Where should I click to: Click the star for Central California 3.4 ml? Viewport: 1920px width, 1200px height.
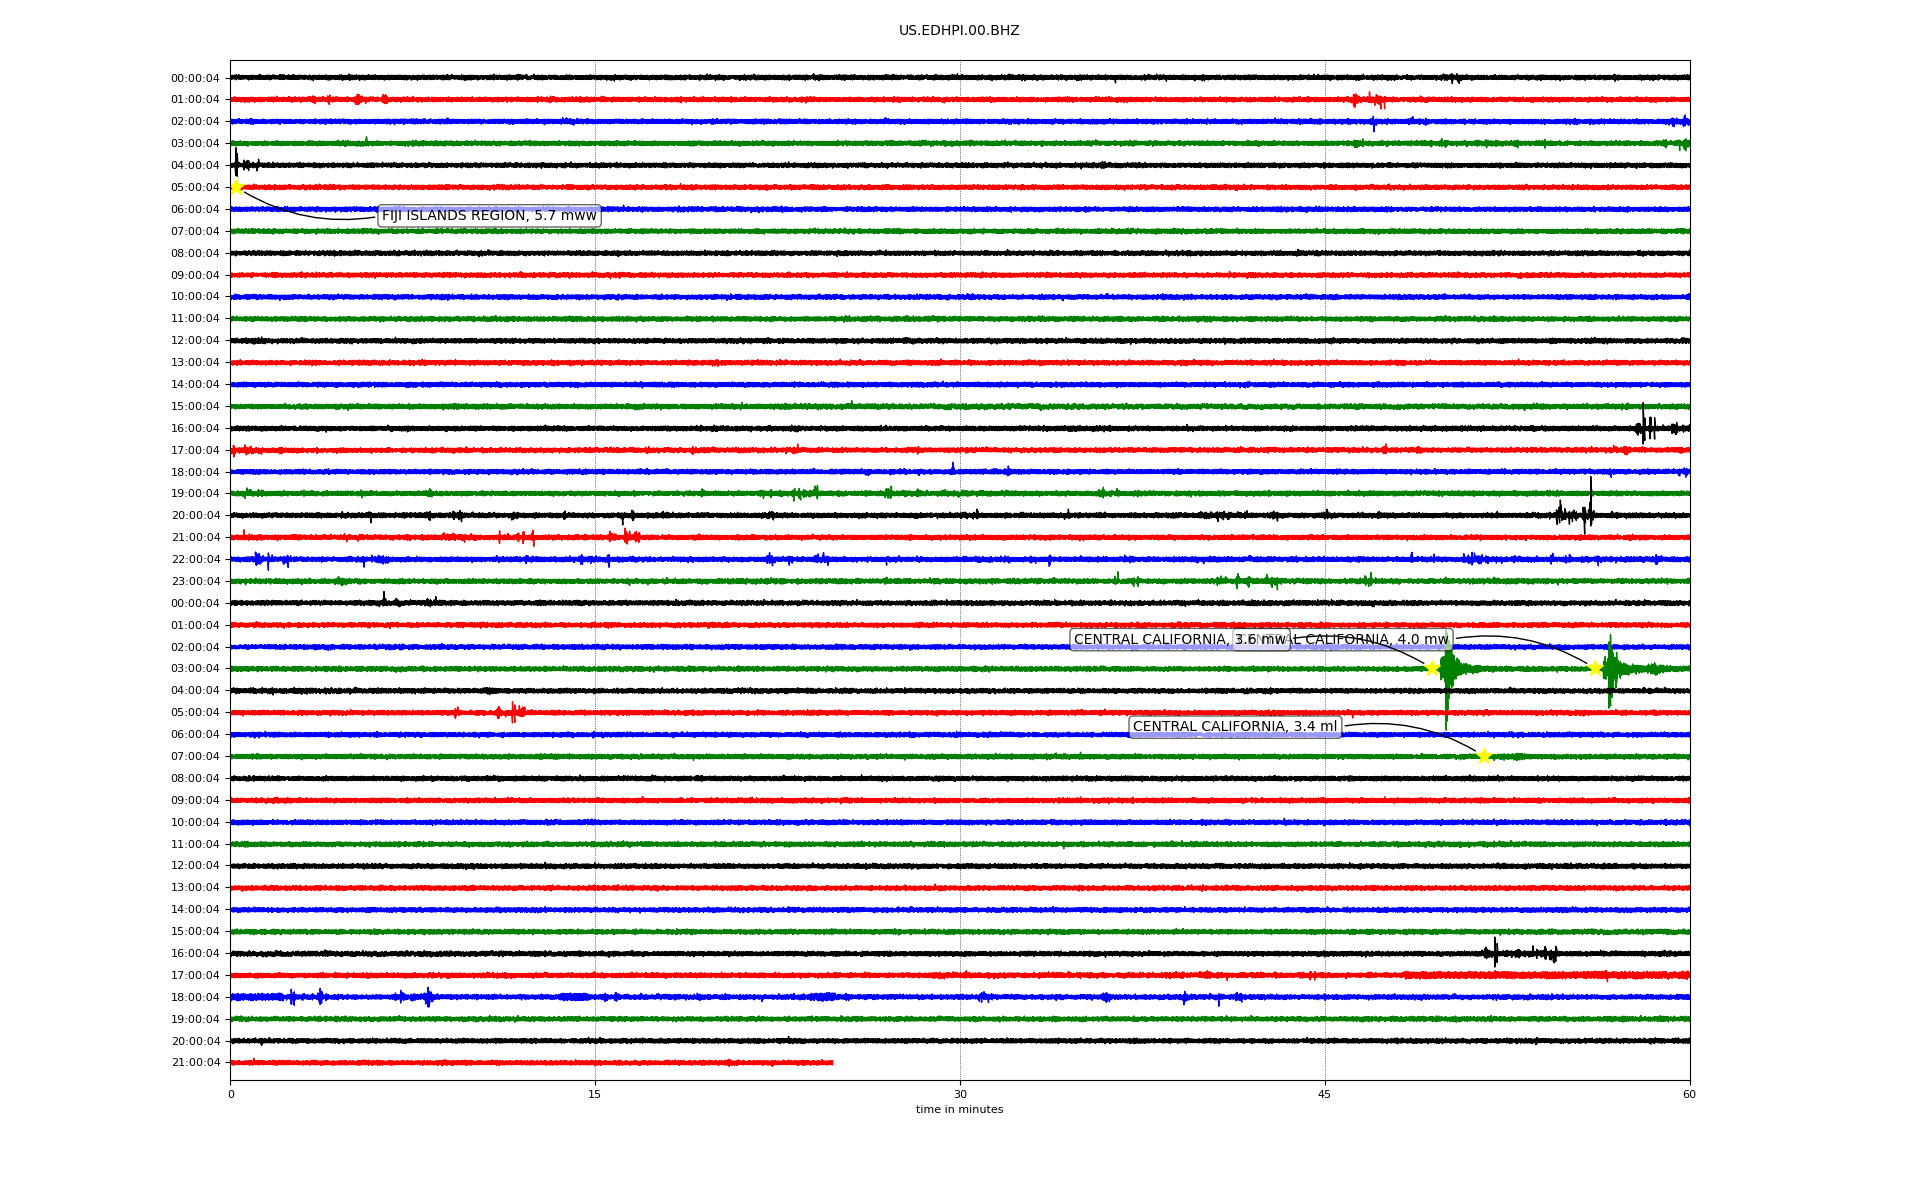[x=1484, y=756]
